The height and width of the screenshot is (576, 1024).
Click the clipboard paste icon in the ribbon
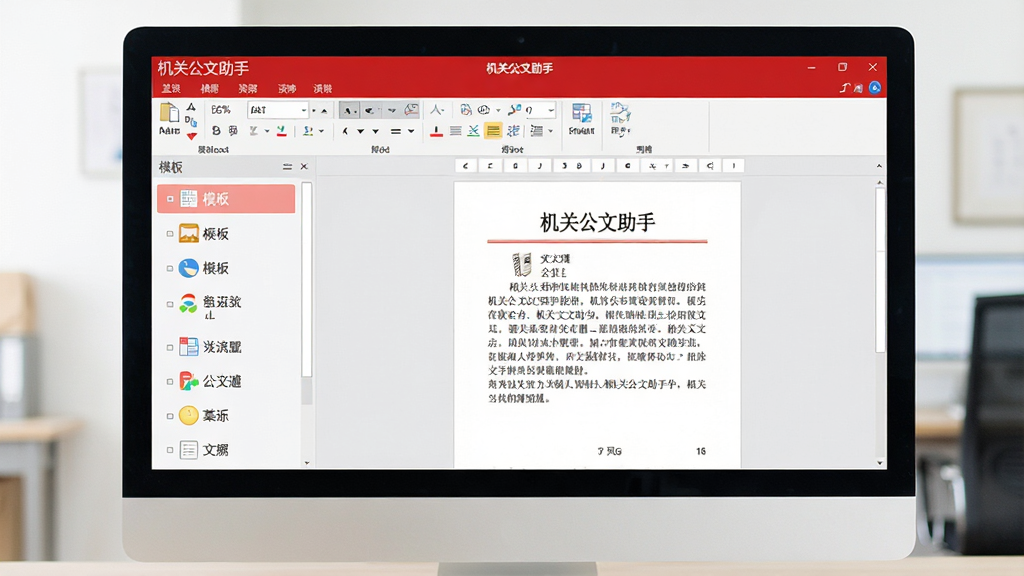pos(169,112)
